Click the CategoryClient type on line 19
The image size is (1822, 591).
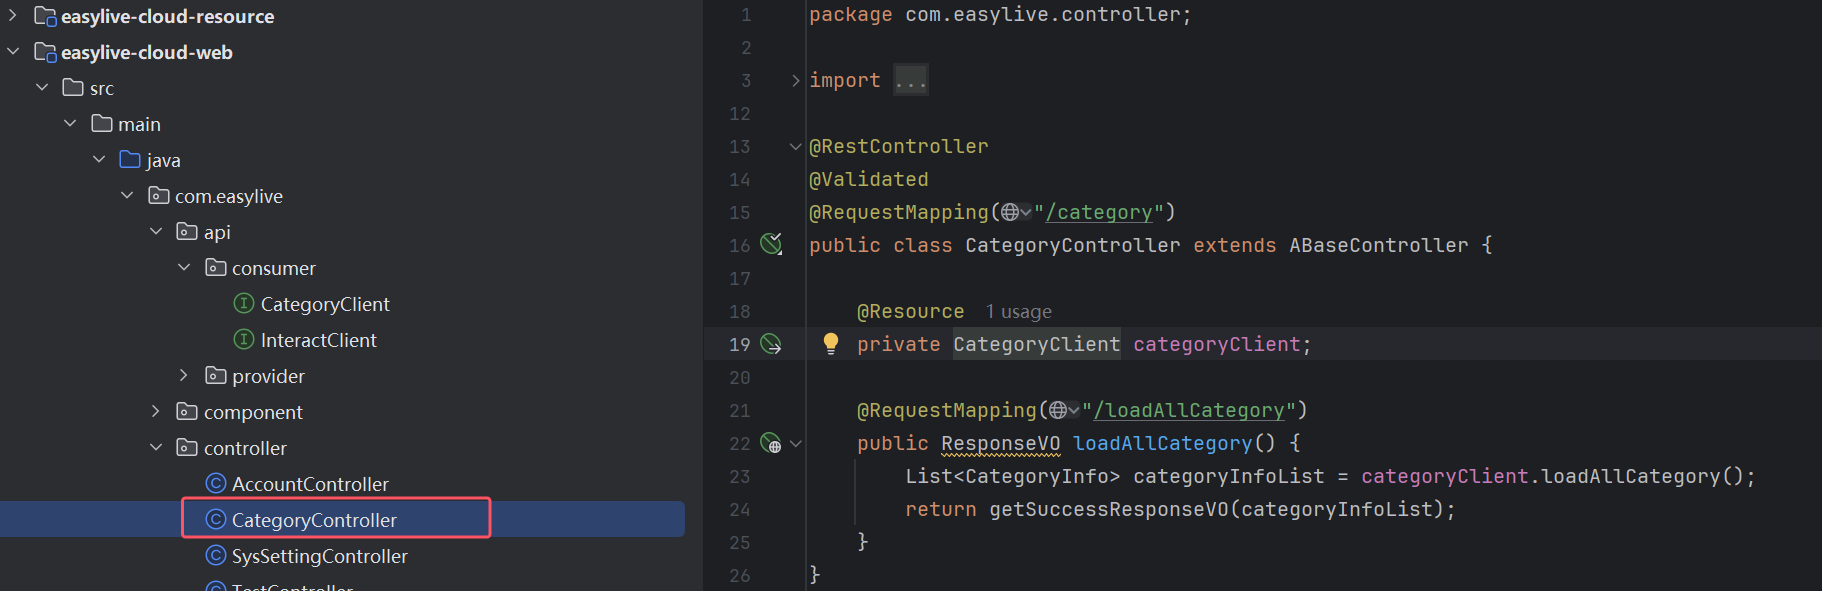pos(1037,344)
